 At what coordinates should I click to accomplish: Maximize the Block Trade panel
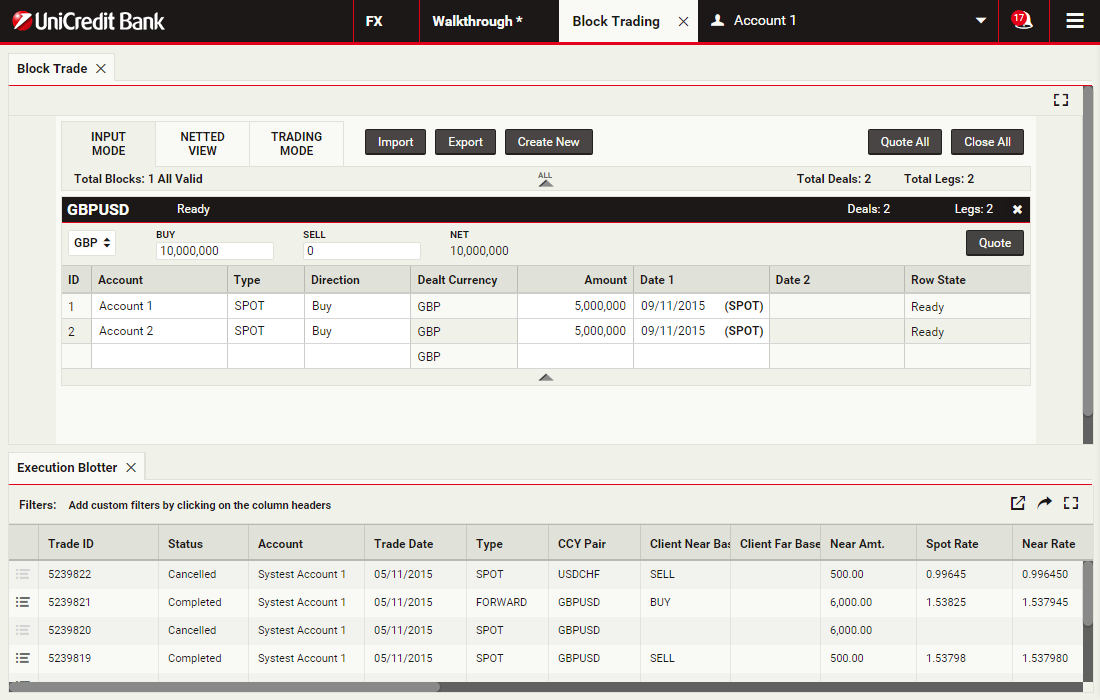point(1061,100)
